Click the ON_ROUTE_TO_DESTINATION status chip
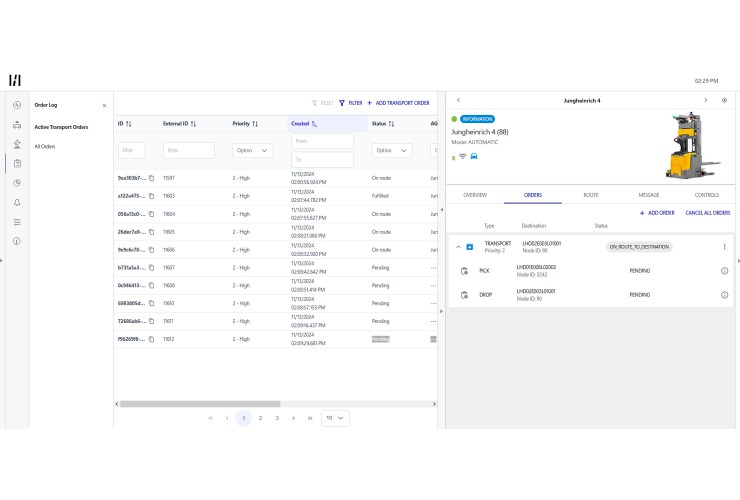The width and height of the screenshot is (740, 500). [x=639, y=247]
